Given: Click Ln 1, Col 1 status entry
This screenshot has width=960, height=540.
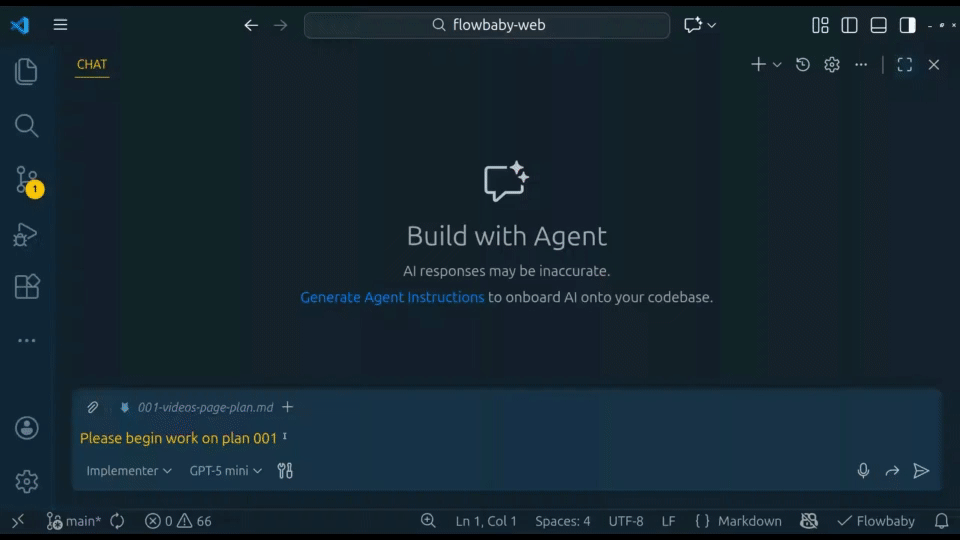Looking at the screenshot, I should (486, 521).
